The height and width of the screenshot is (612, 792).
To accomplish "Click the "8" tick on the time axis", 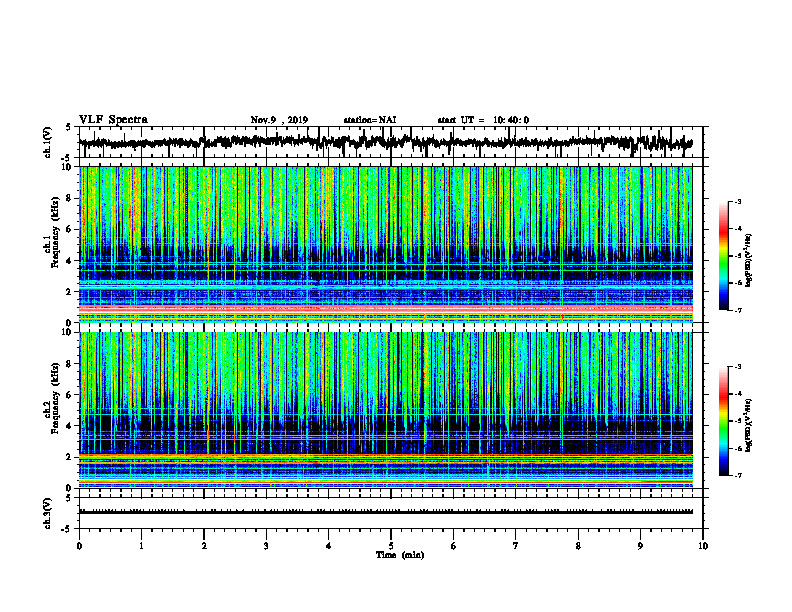I will click(x=578, y=546).
